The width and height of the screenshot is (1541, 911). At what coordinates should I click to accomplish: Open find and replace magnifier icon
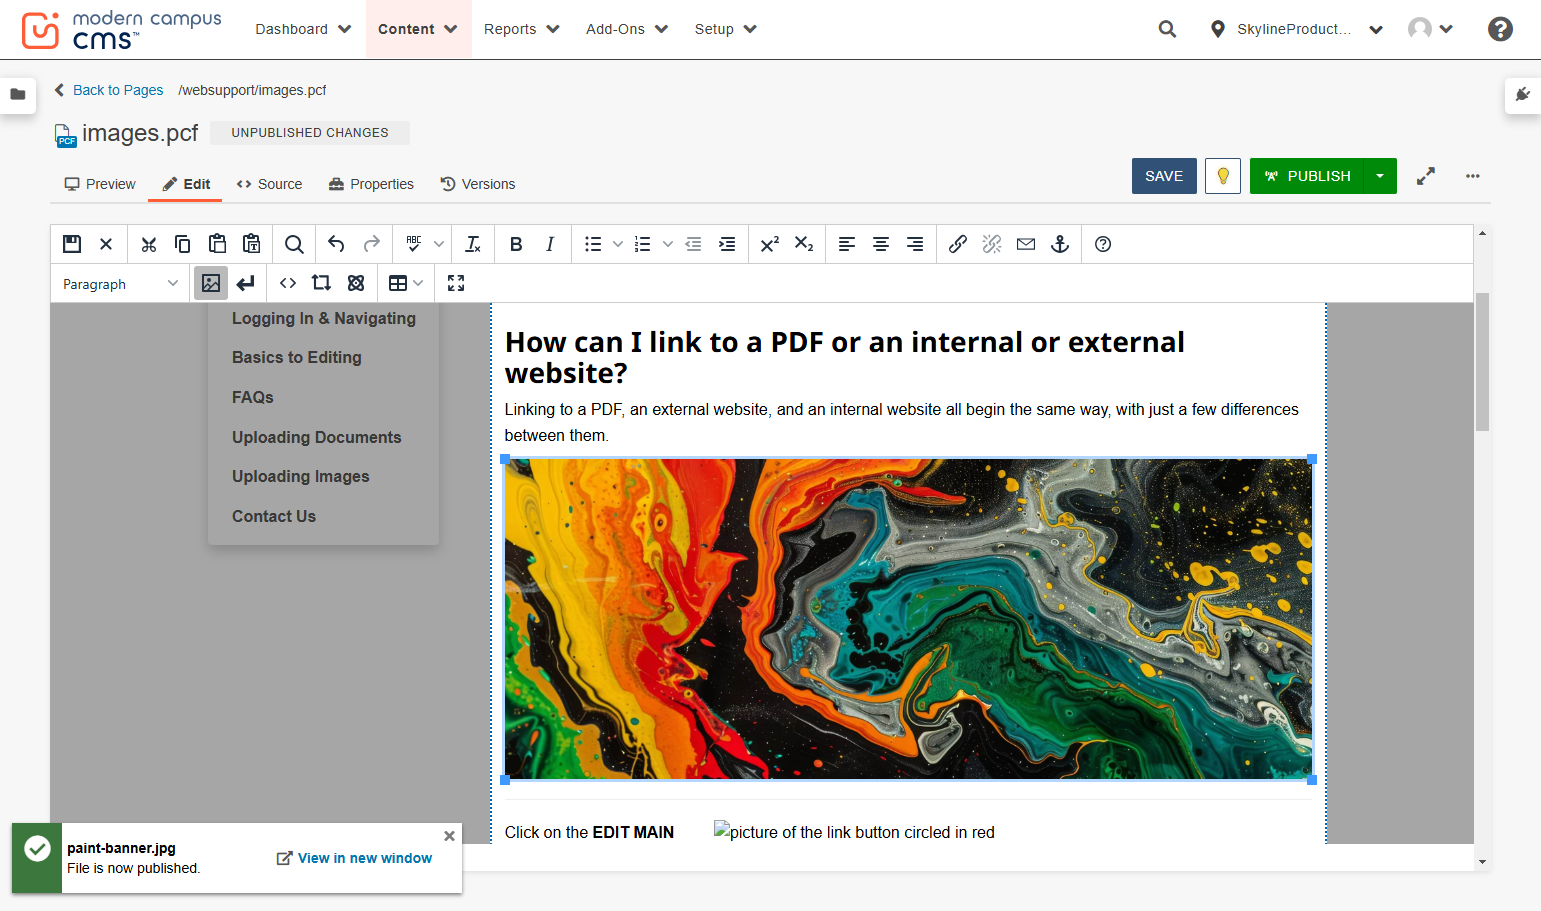pyautogui.click(x=294, y=244)
